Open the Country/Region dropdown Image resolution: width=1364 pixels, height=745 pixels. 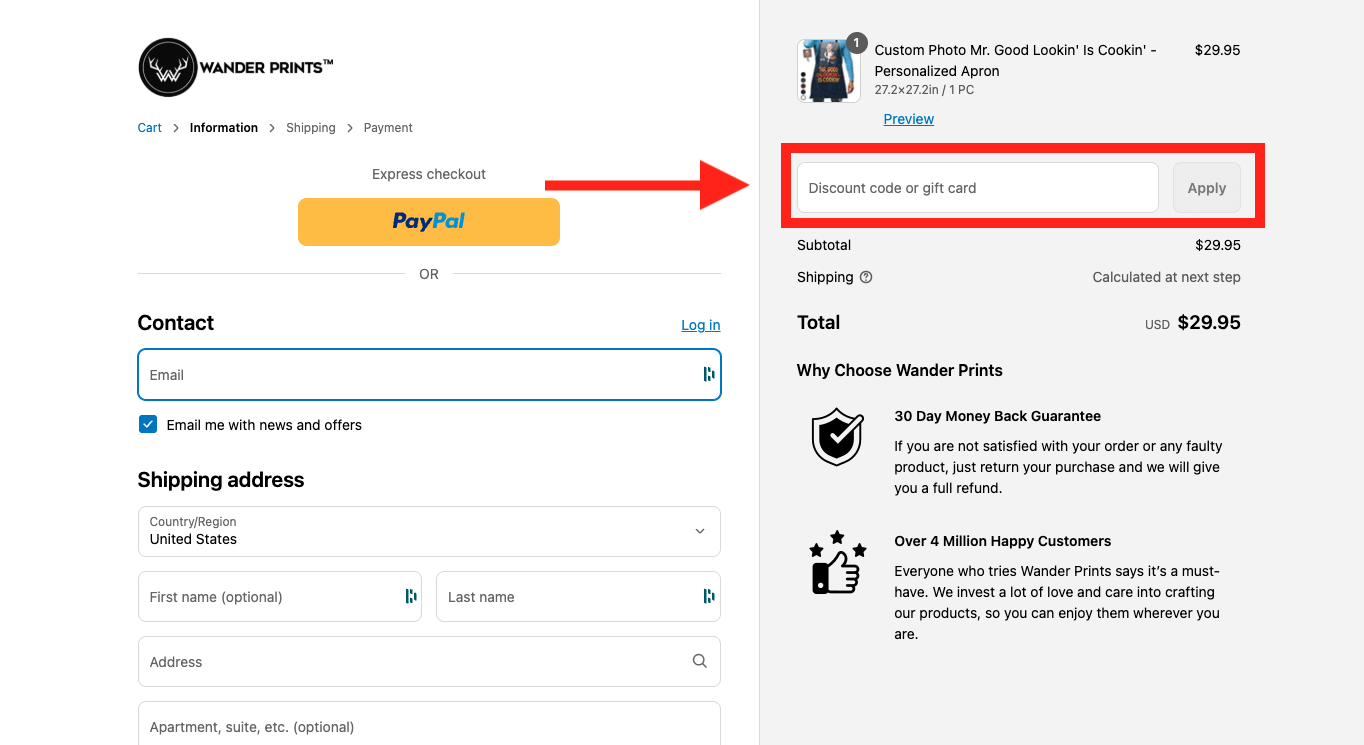[x=429, y=531]
